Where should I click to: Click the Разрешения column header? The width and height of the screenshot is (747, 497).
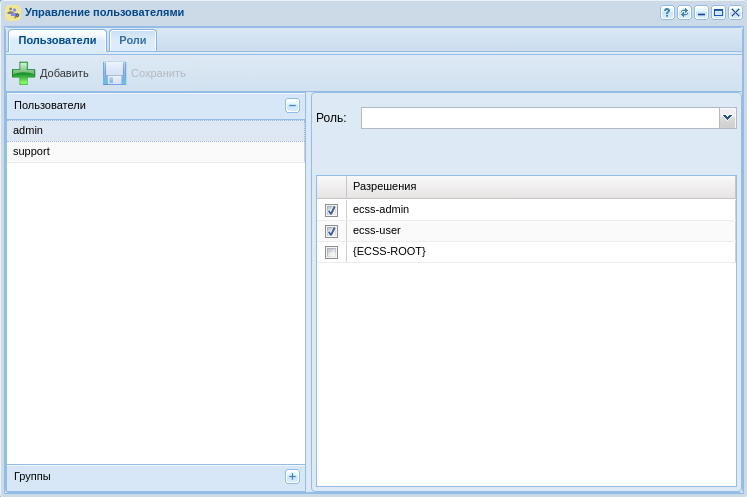540,187
